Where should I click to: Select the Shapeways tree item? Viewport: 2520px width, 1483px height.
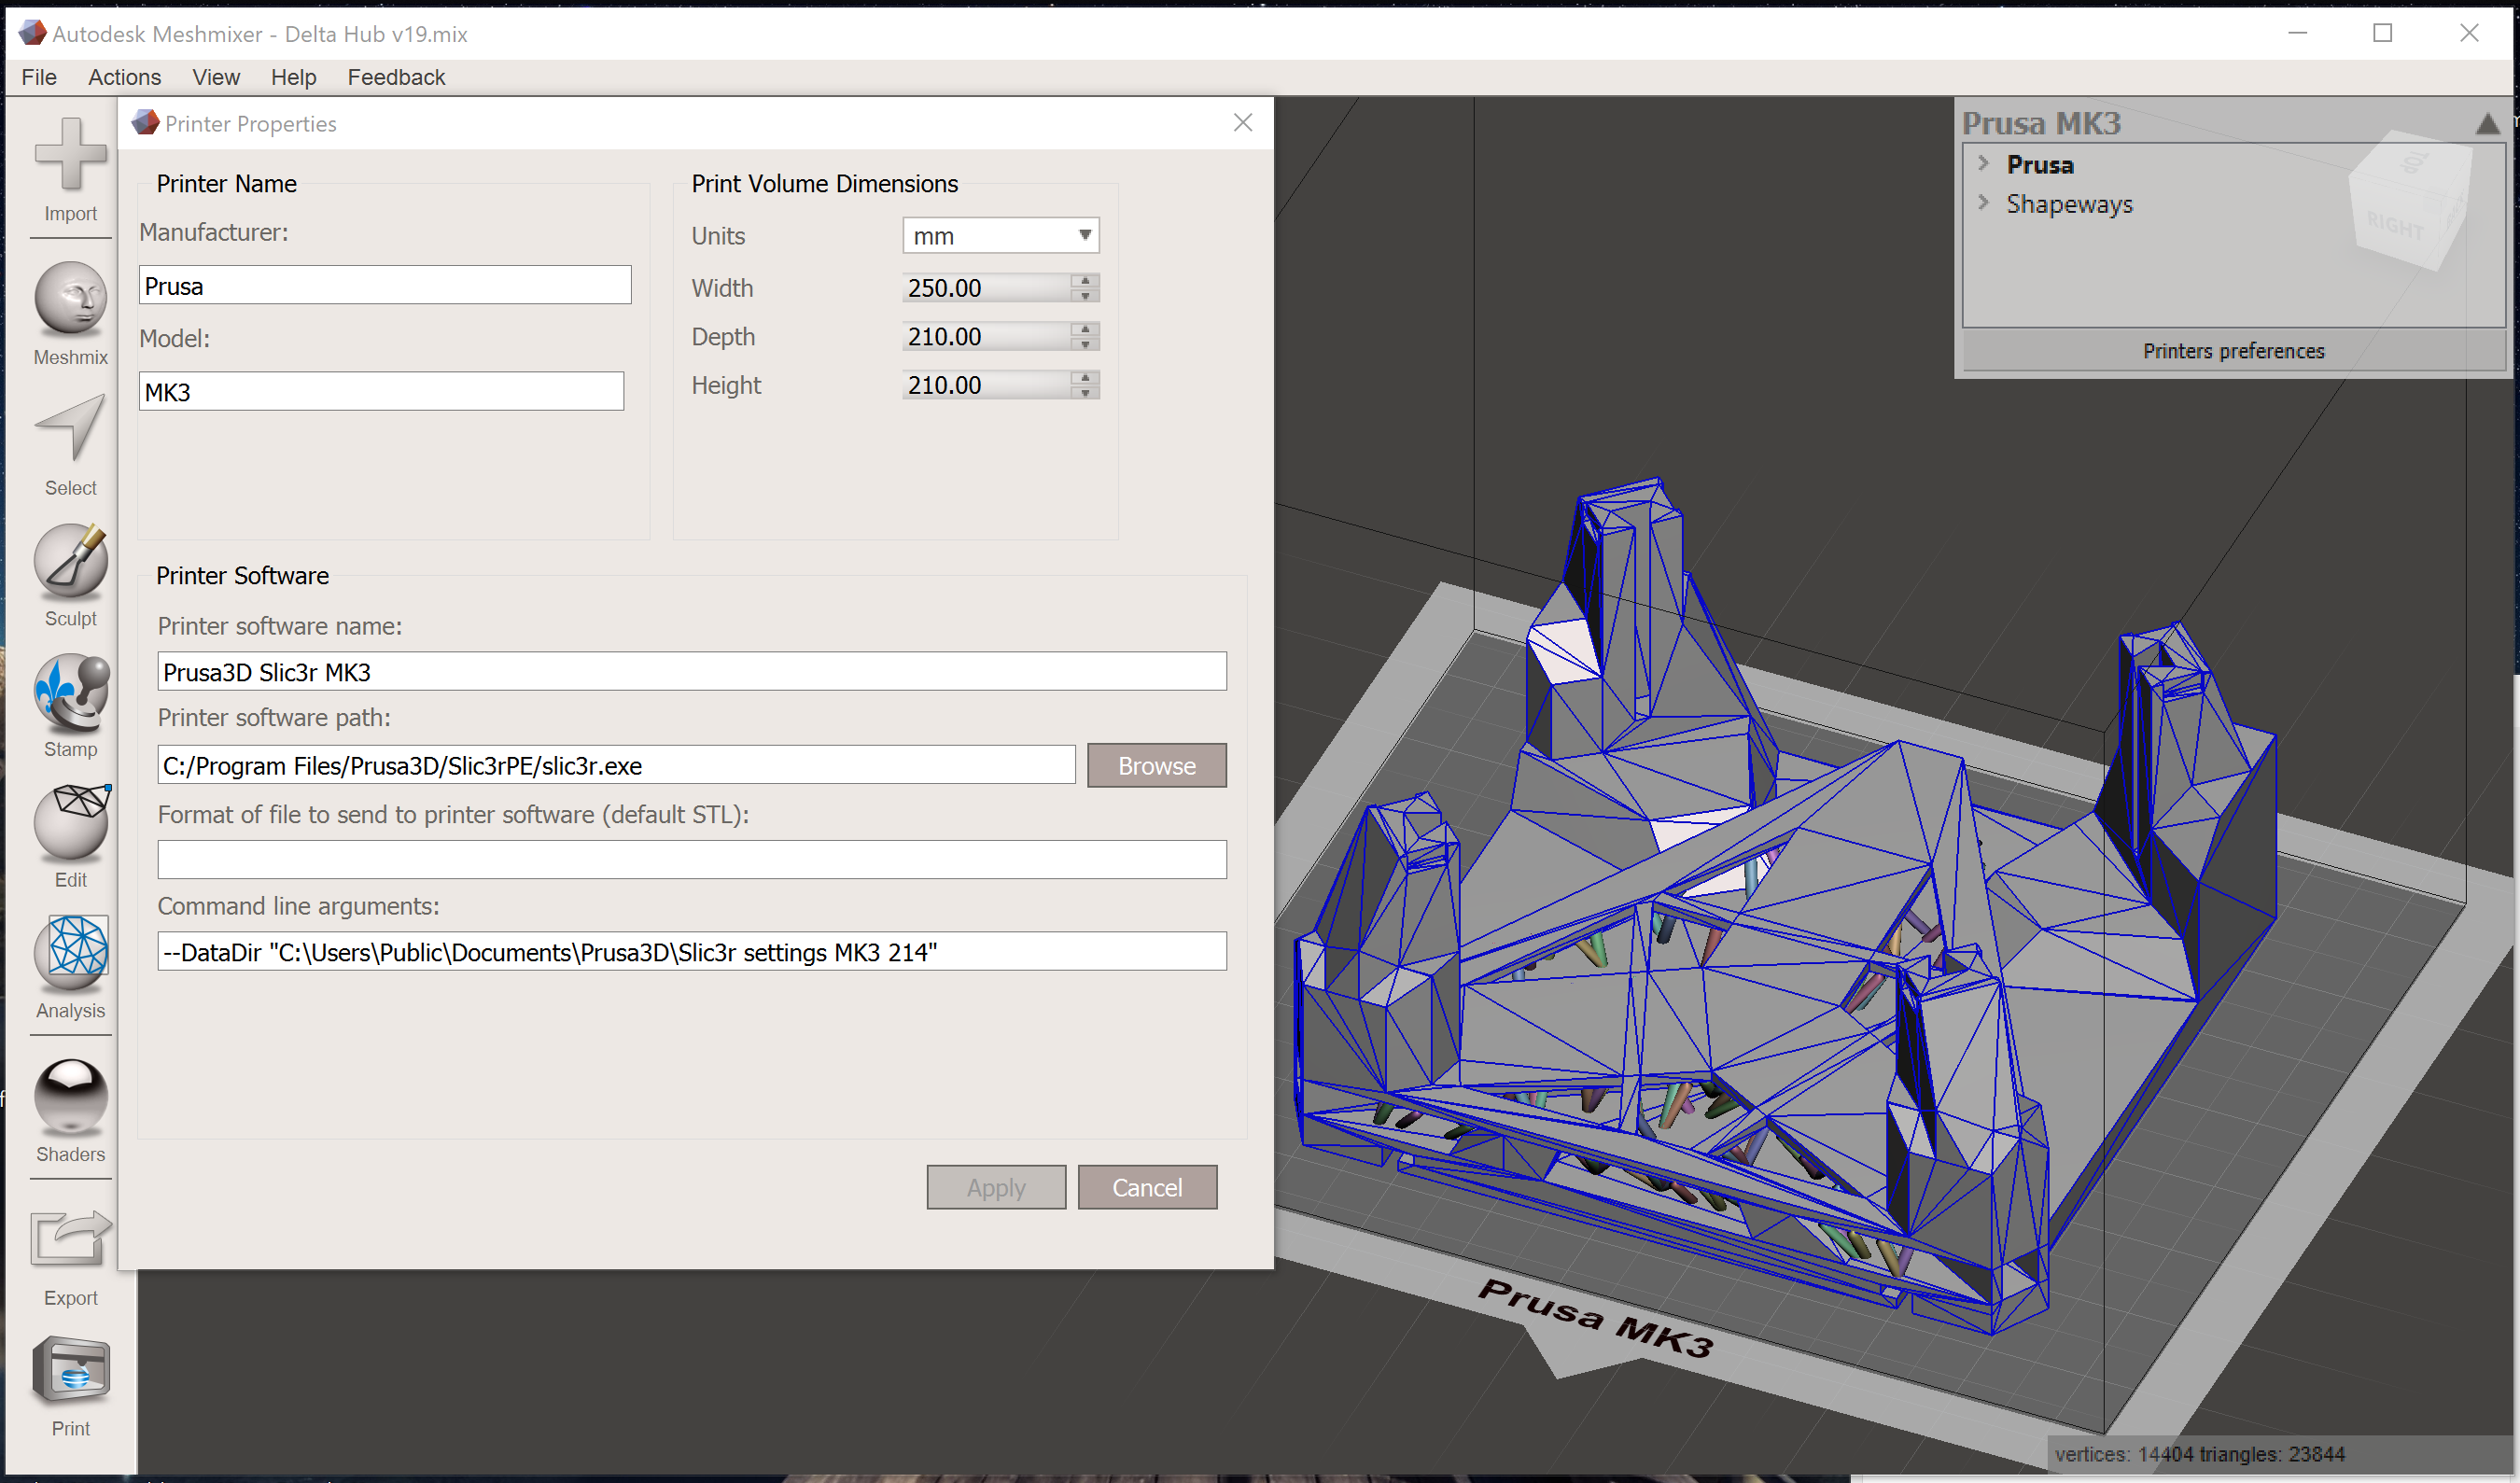coord(2069,204)
